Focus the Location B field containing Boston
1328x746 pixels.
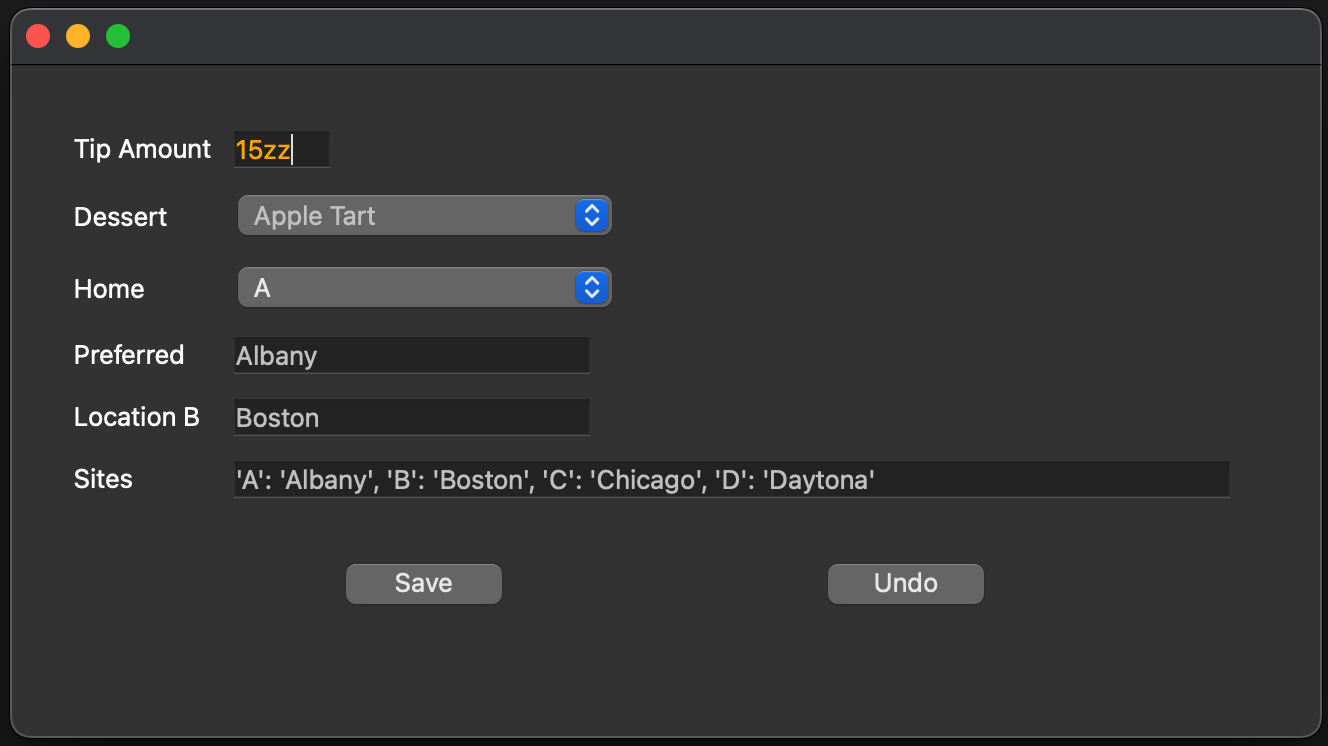pos(410,418)
